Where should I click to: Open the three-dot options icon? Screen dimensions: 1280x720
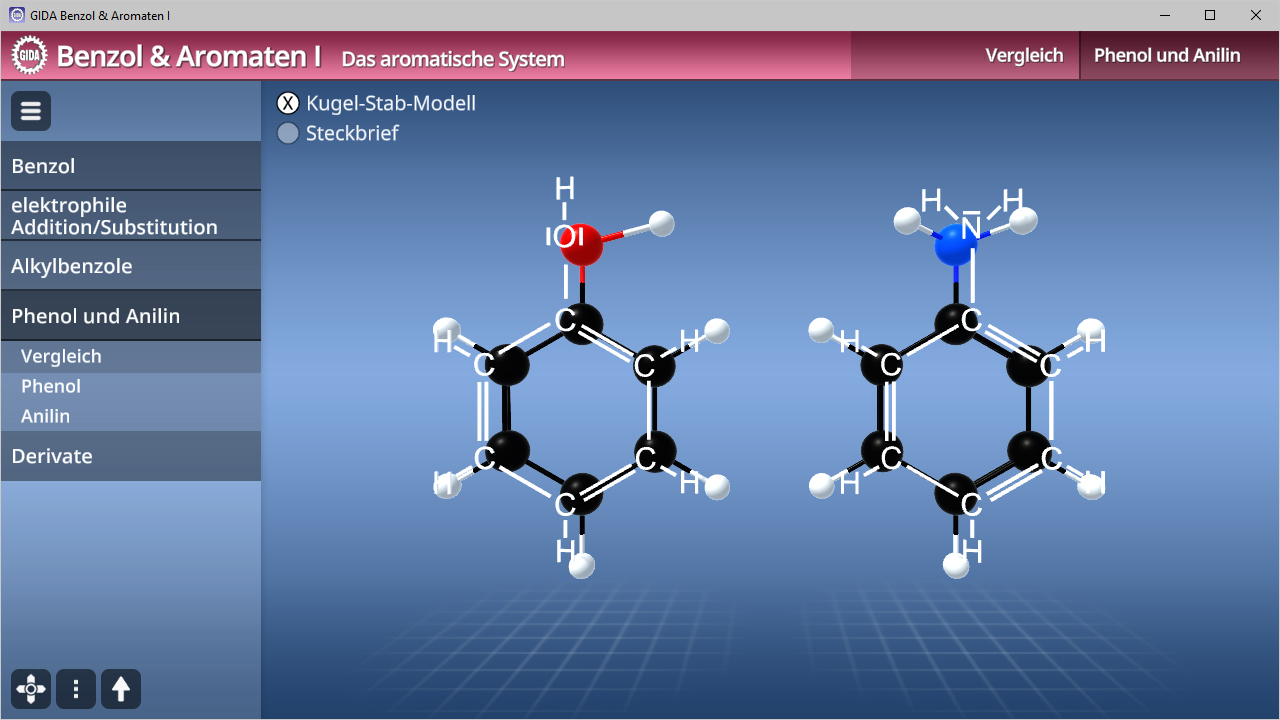click(76, 689)
